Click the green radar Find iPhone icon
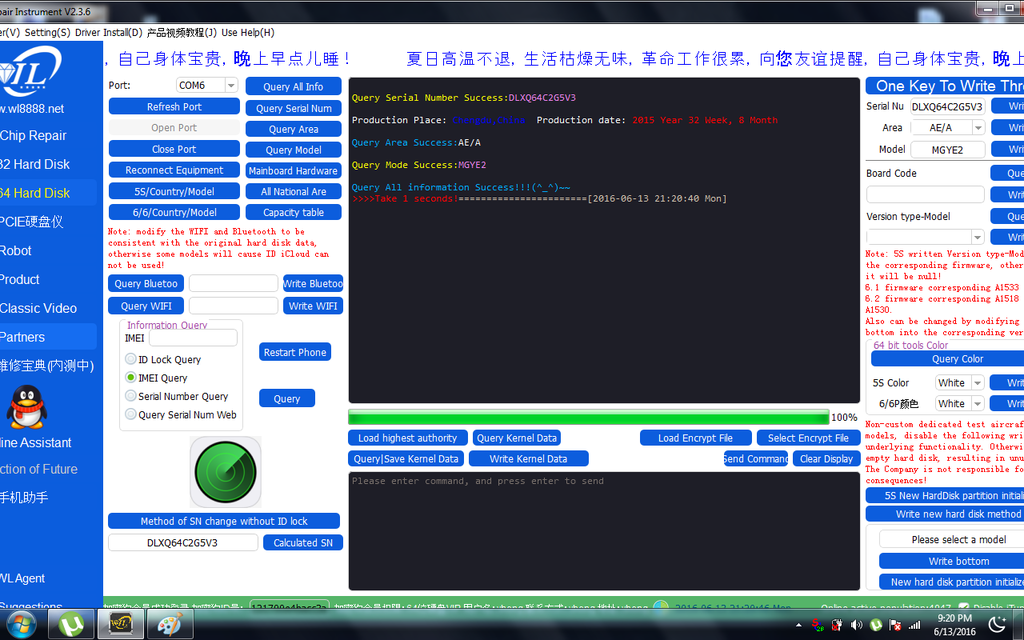The width and height of the screenshot is (1024, 640). click(x=225, y=472)
